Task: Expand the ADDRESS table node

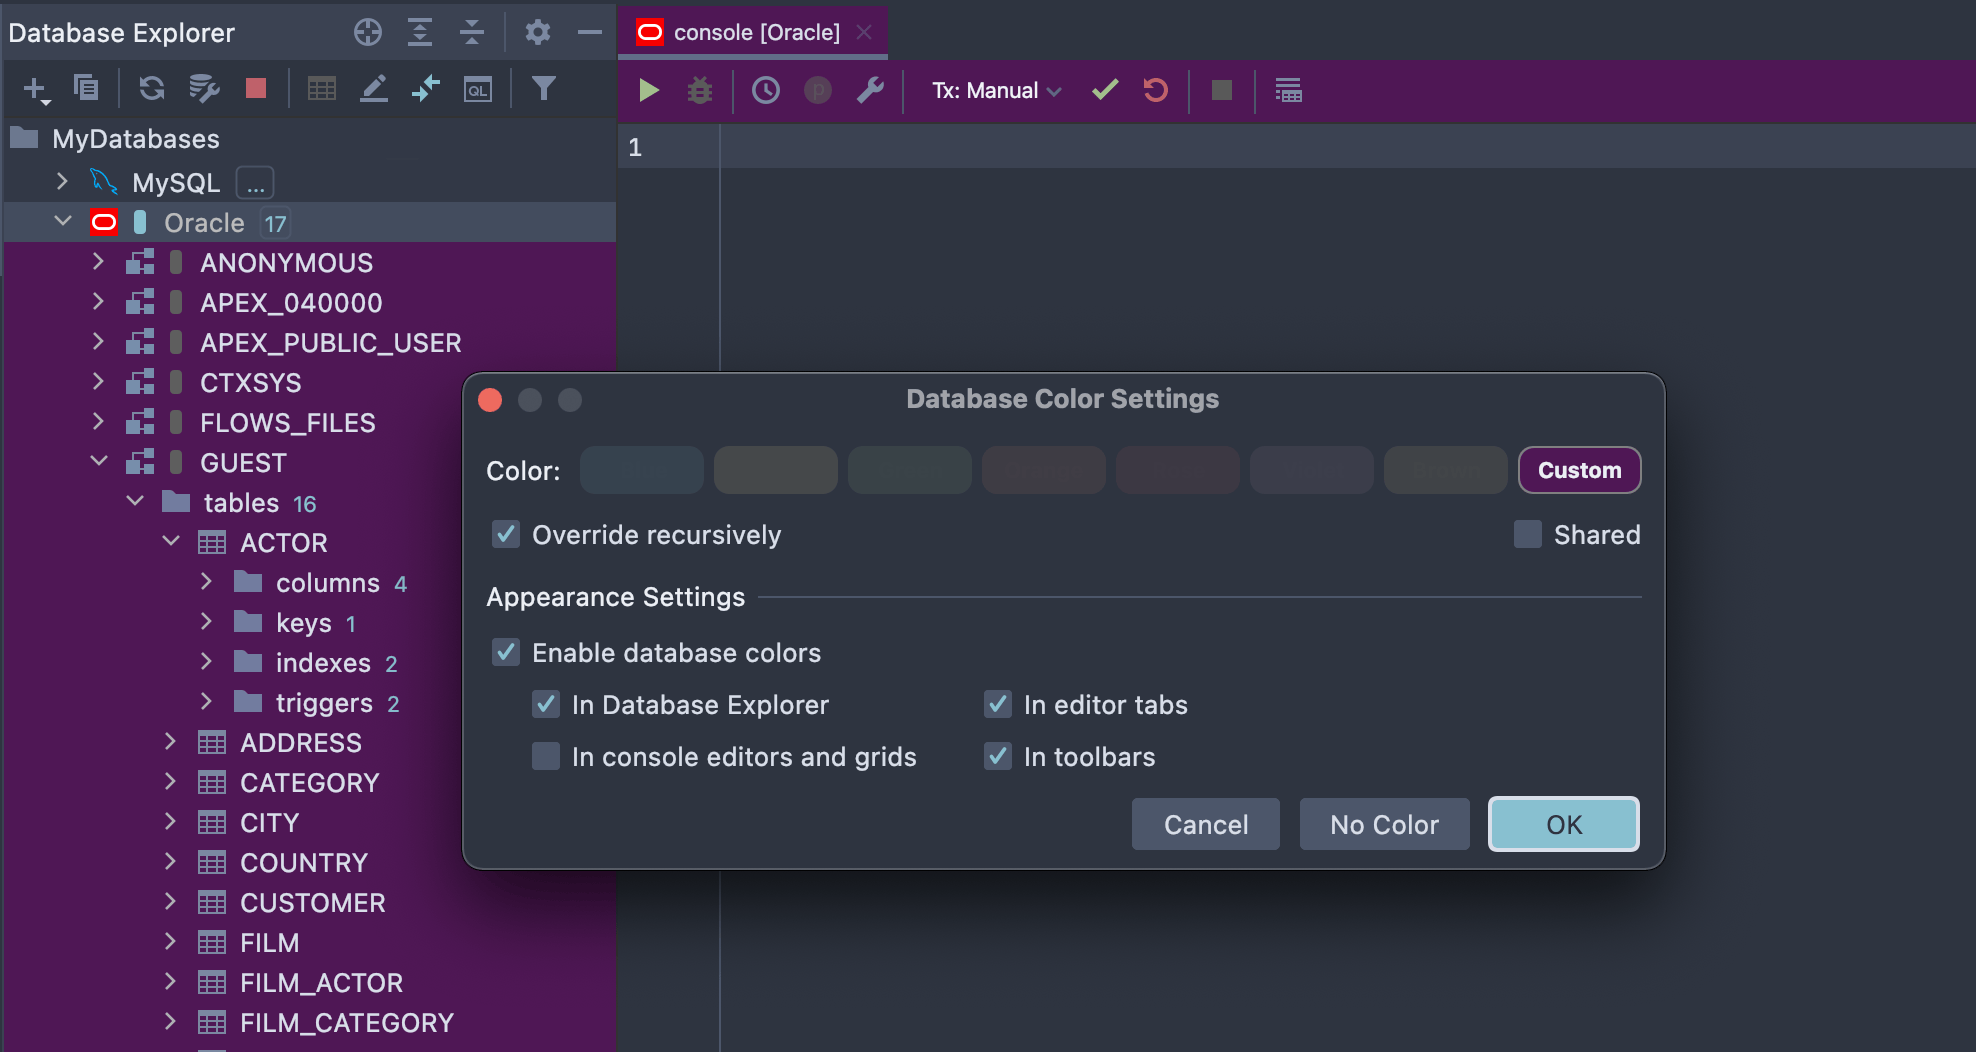Action: [170, 742]
